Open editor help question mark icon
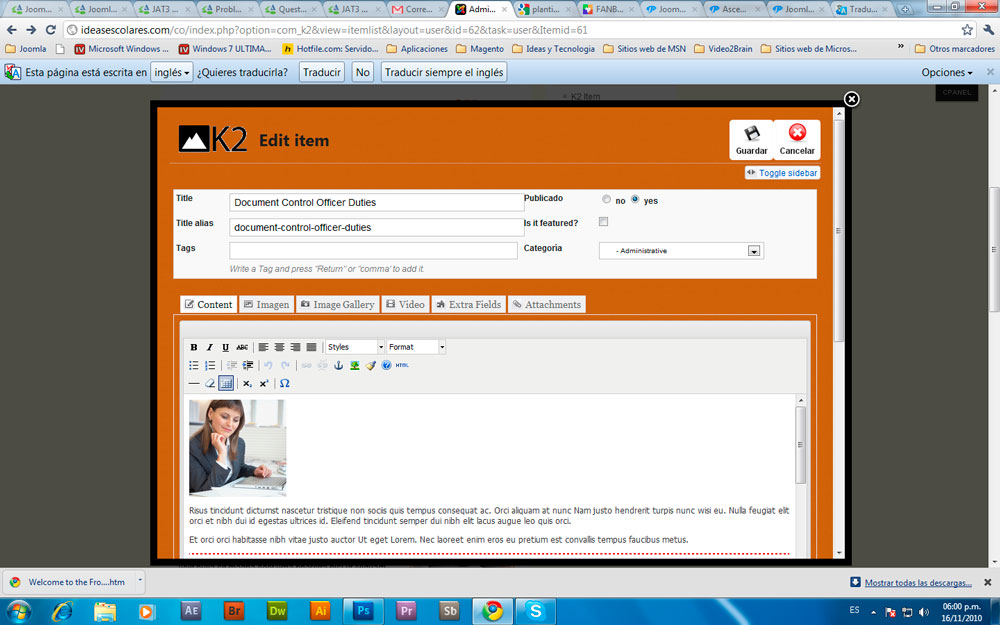 386,365
